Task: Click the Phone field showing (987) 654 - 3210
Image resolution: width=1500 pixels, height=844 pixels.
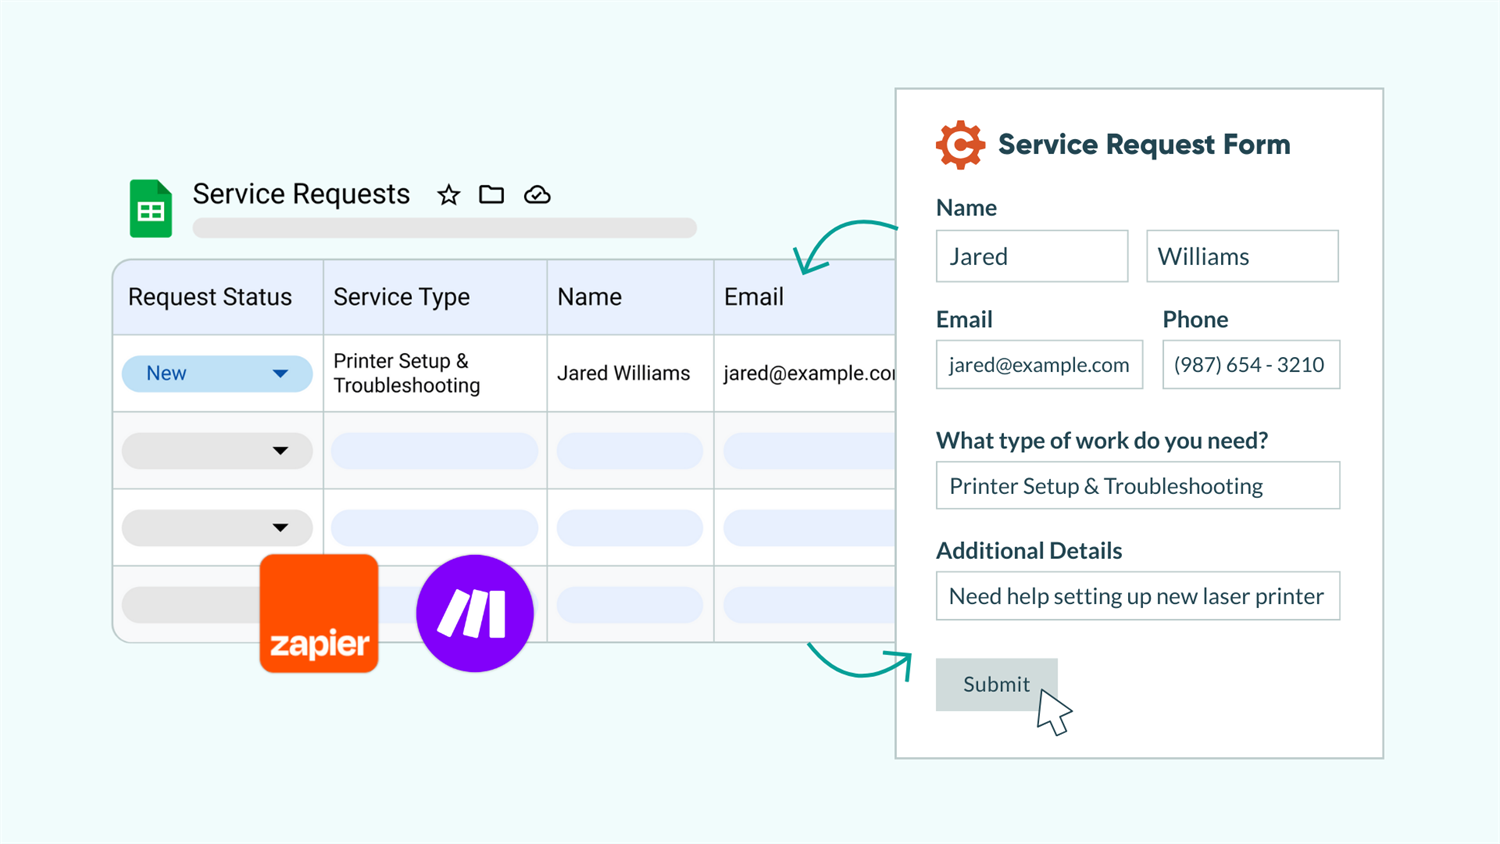Action: tap(1250, 365)
